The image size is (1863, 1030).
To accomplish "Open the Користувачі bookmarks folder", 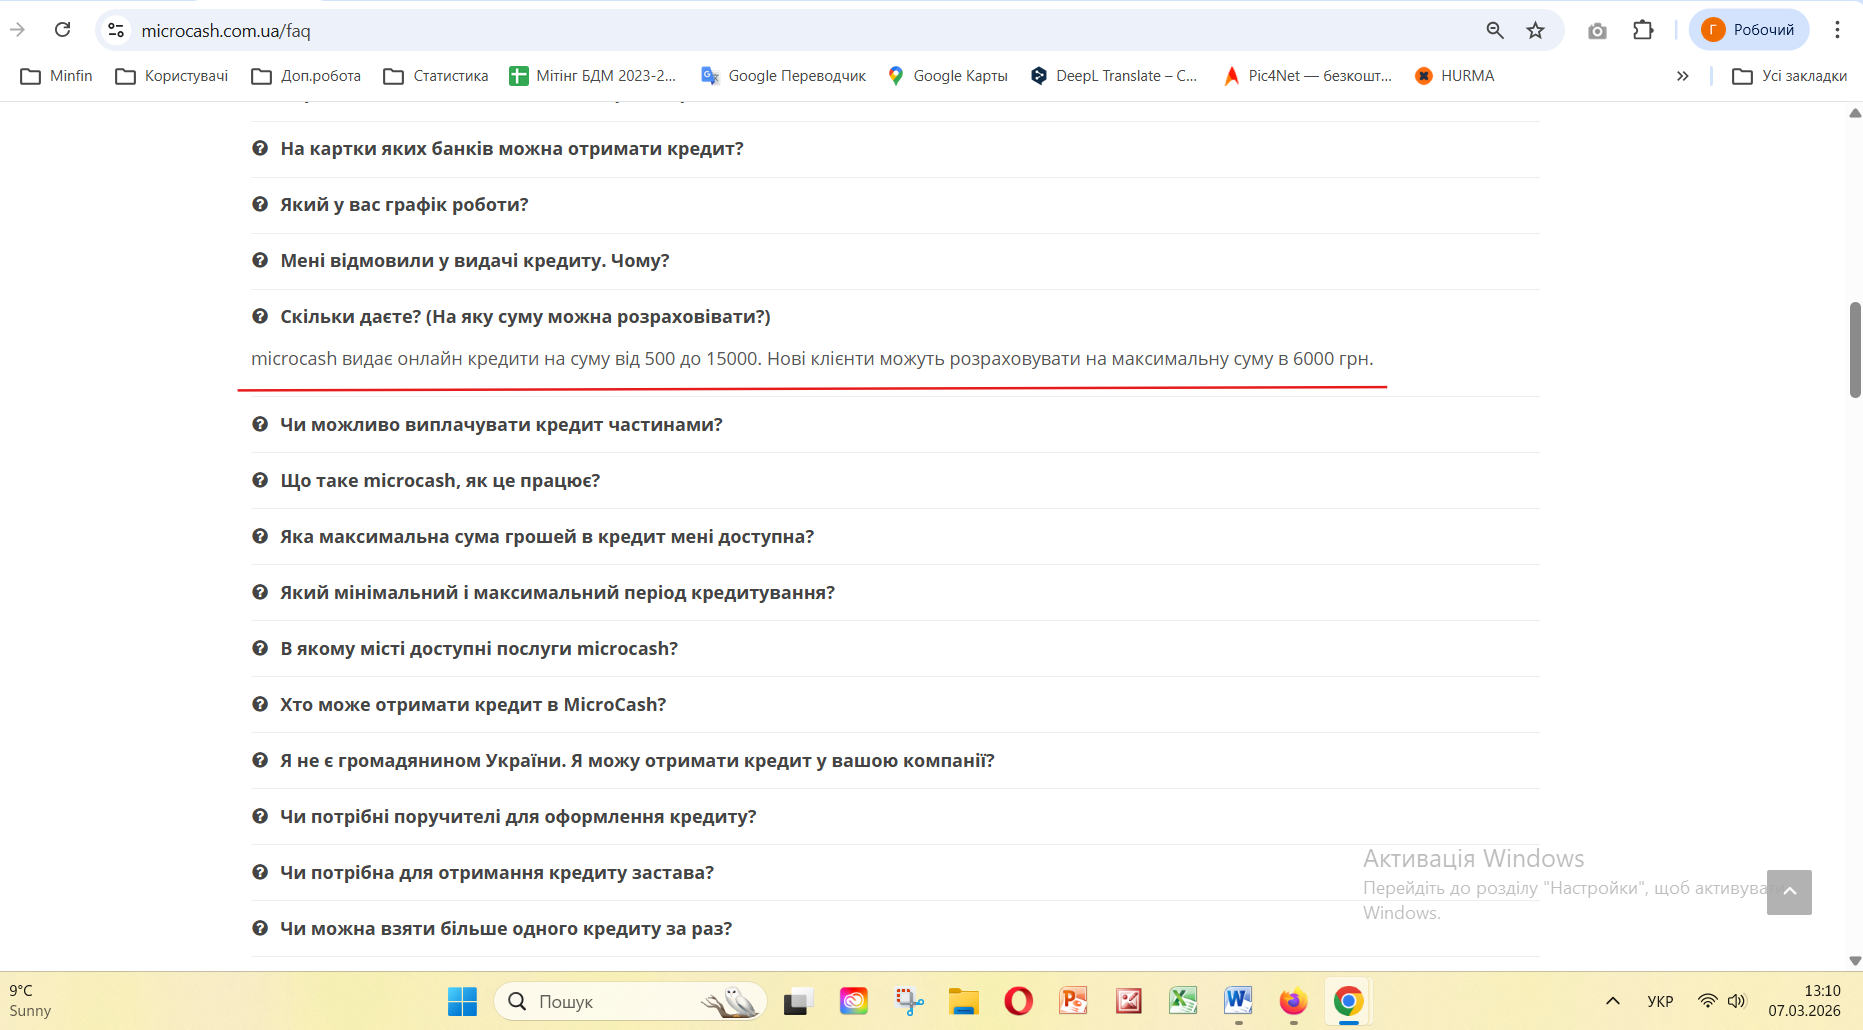I will (172, 76).
